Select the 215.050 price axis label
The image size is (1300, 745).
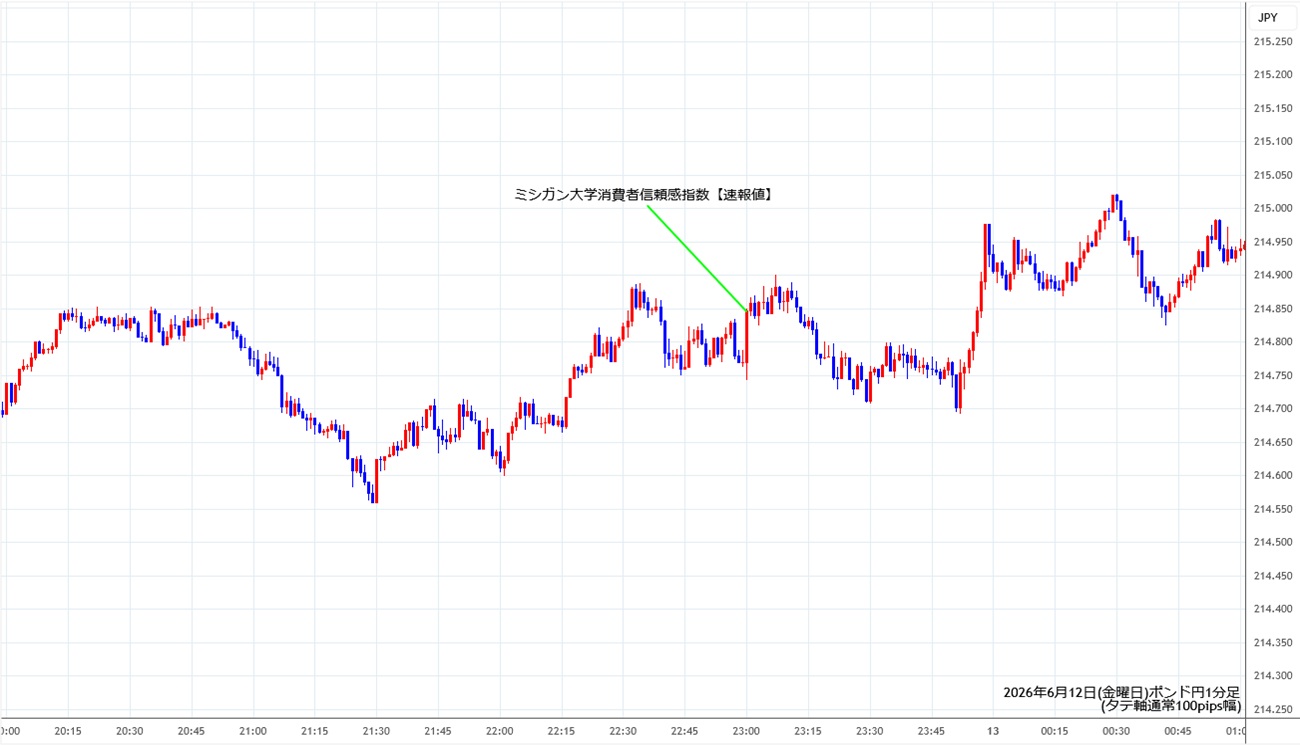(1273, 175)
